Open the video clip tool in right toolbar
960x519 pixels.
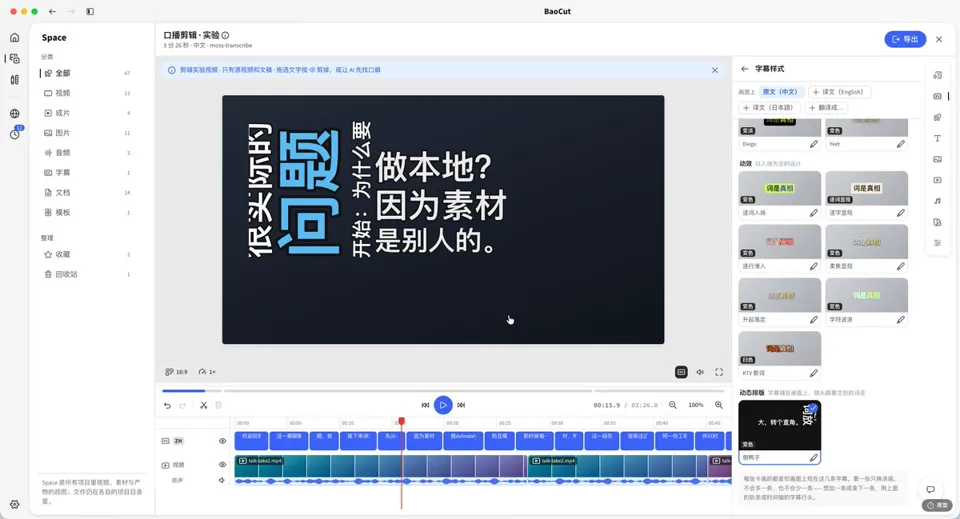[937, 180]
